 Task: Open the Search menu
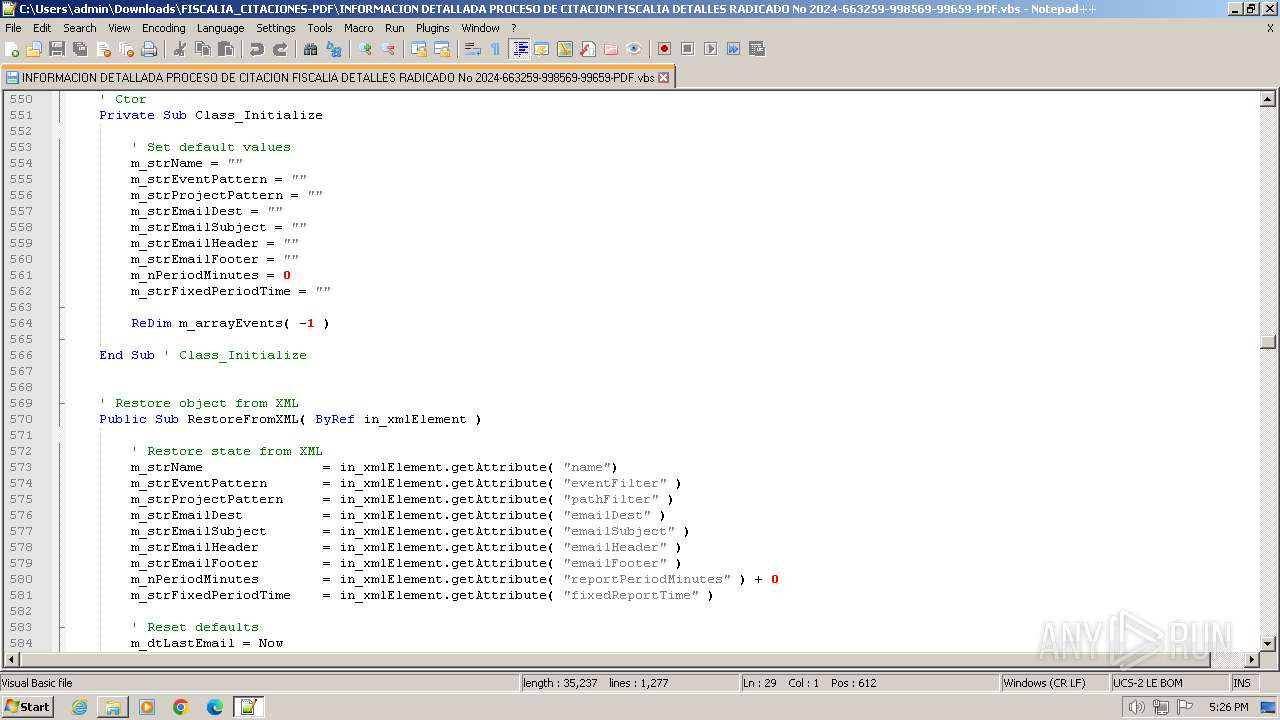[x=80, y=28]
